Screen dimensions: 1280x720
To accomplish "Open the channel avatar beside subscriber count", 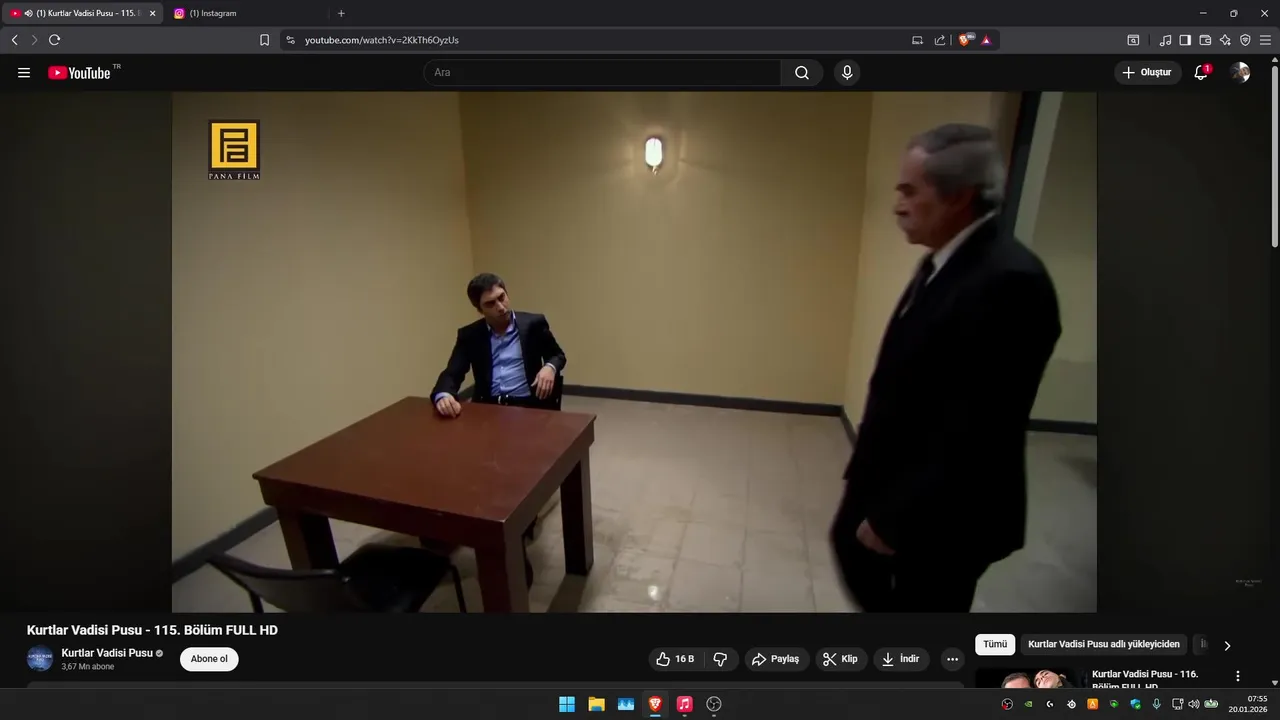I will point(40,659).
